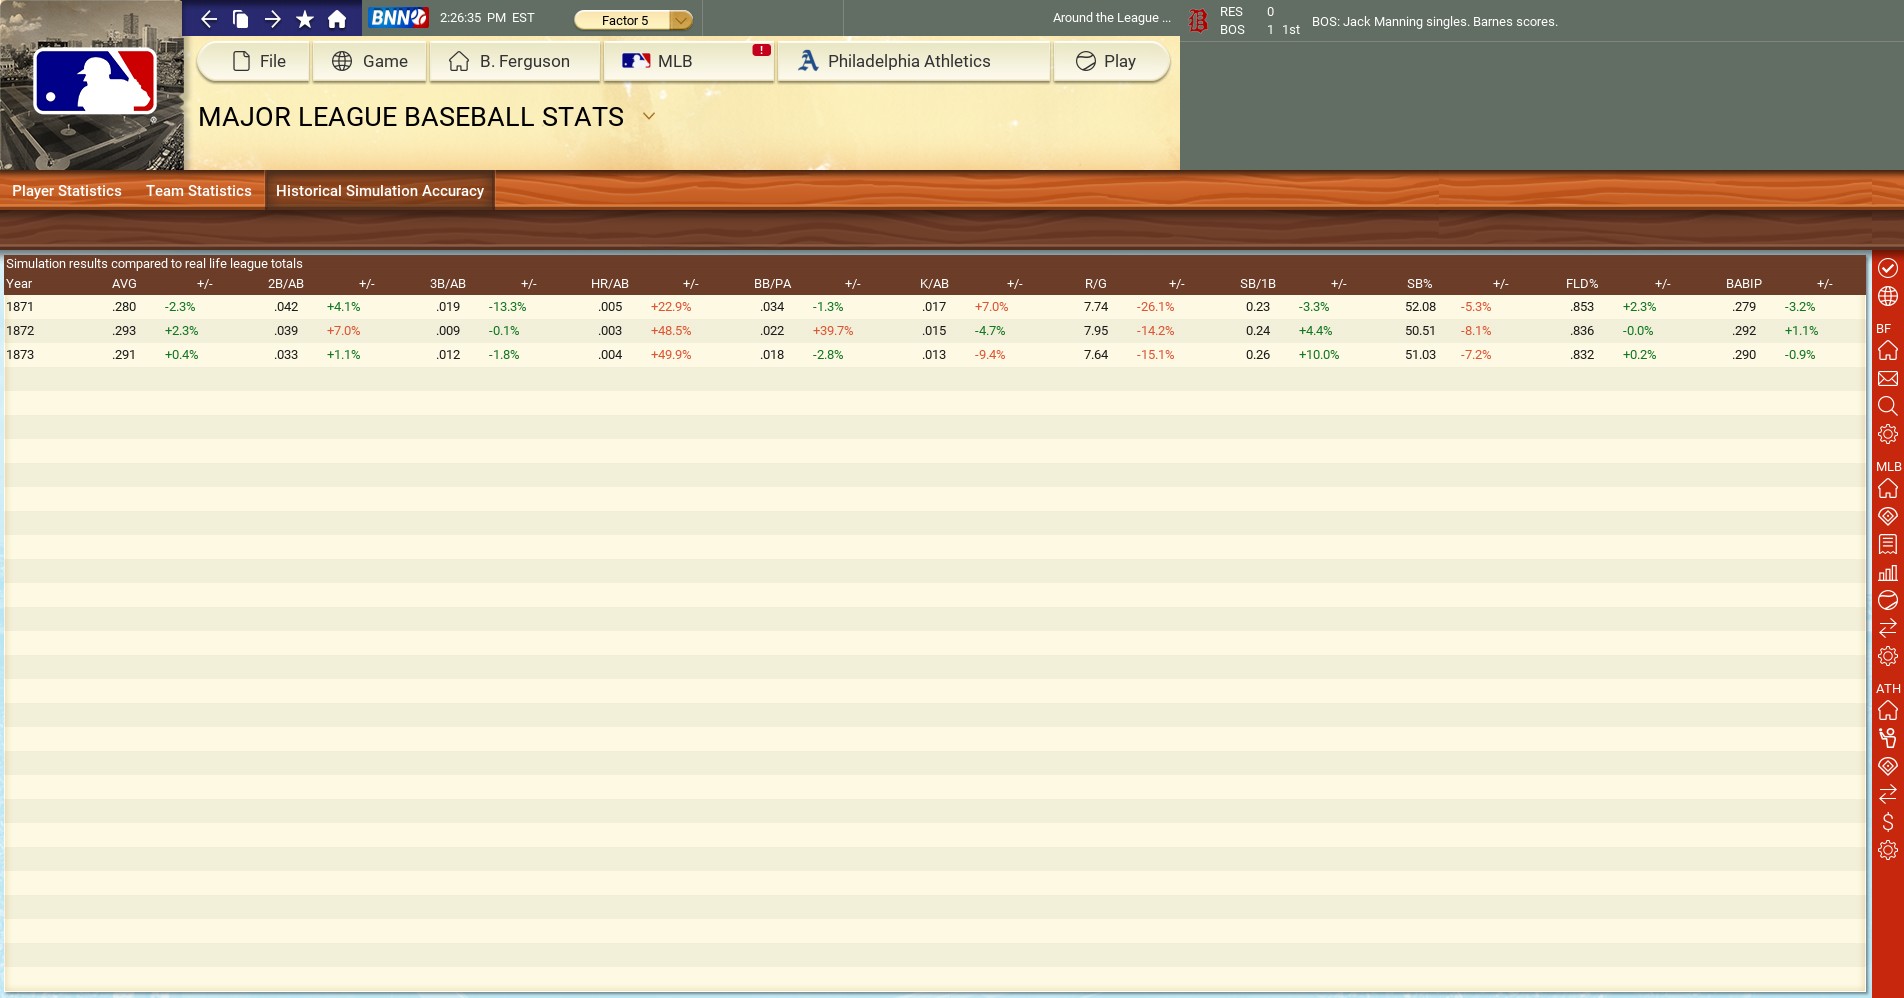Click the page copy icon in navigation bar
This screenshot has height=998, width=1904.
(x=240, y=19)
